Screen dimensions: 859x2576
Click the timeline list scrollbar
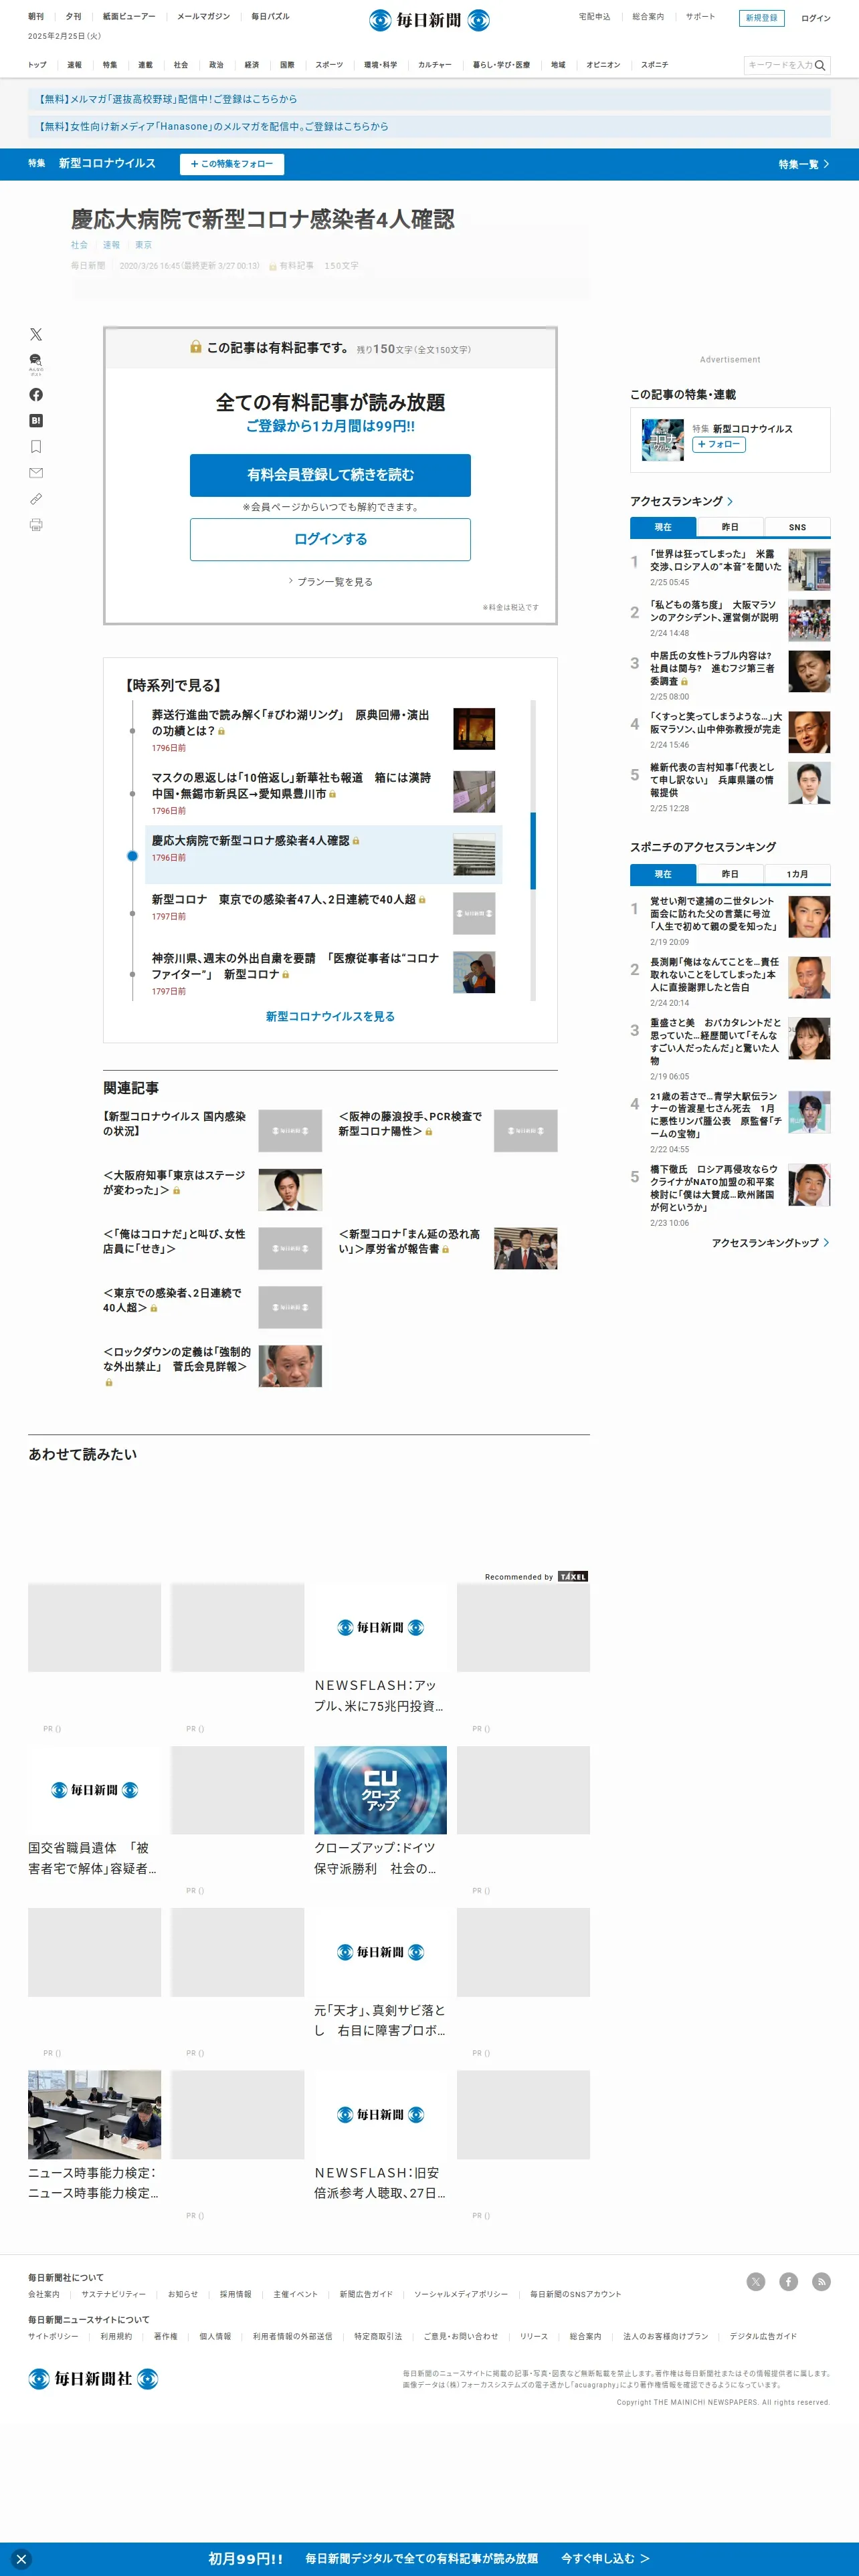[x=533, y=850]
